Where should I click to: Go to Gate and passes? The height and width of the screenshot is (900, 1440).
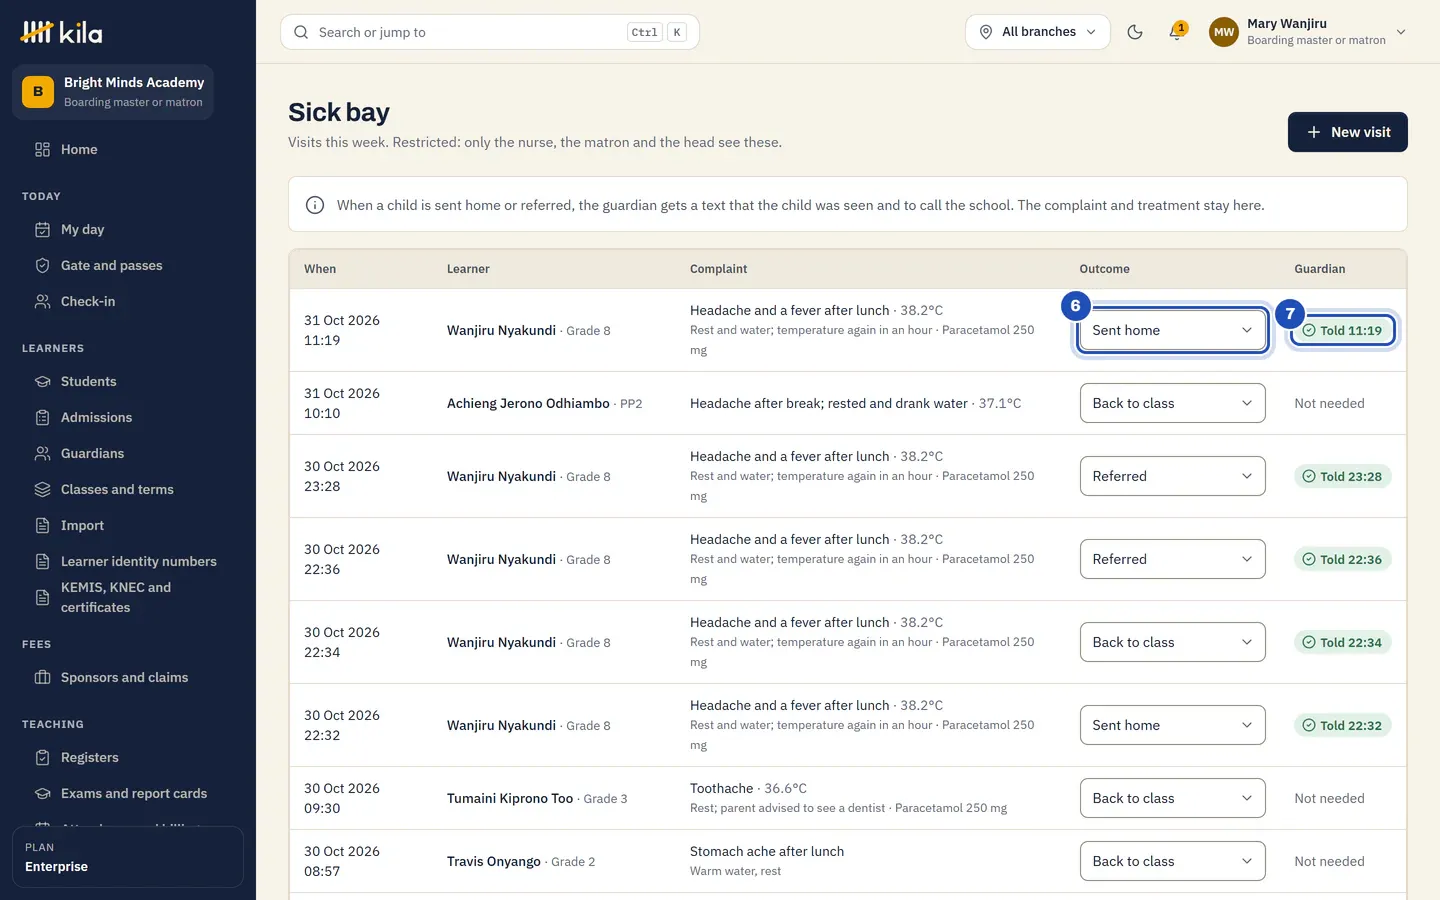(127, 265)
